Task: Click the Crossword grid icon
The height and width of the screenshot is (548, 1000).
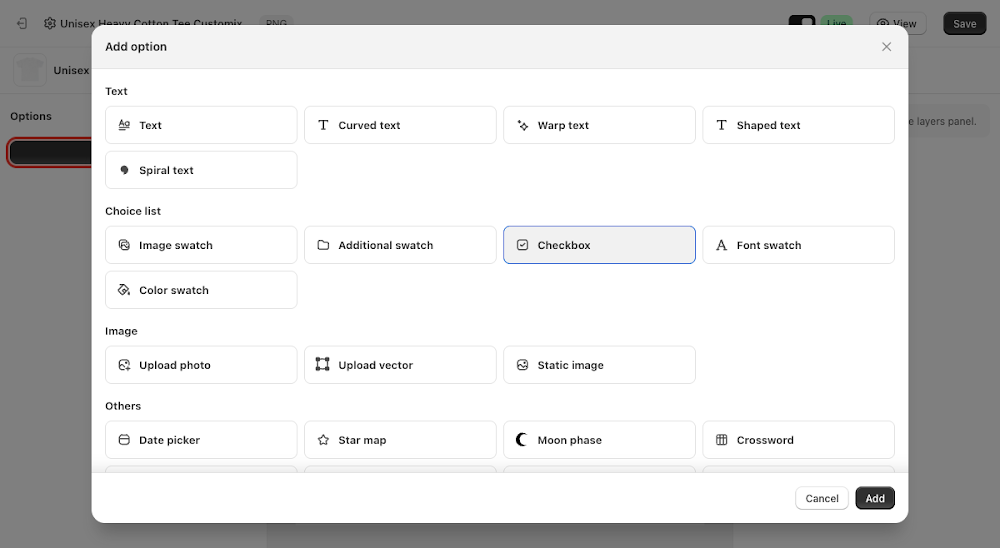Action: tap(721, 440)
